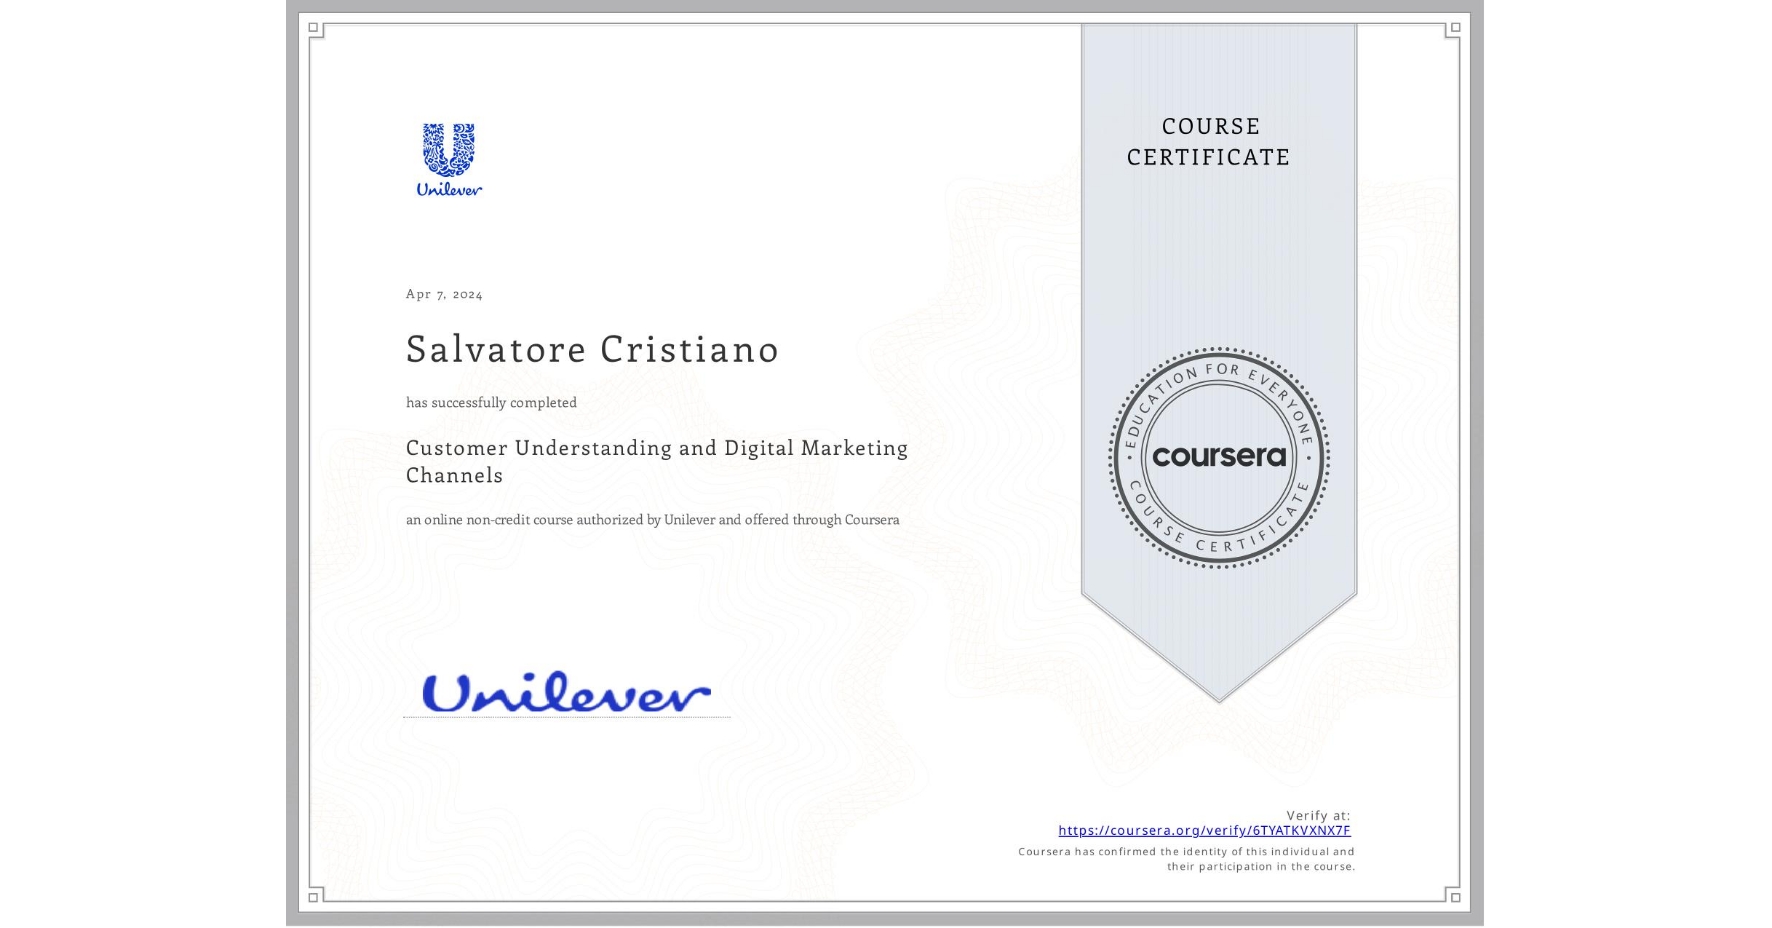The width and height of the screenshot is (1772, 928).
Task: Select the course title 'Customer Understanding and Digital Marketing Channels'
Action: click(657, 461)
